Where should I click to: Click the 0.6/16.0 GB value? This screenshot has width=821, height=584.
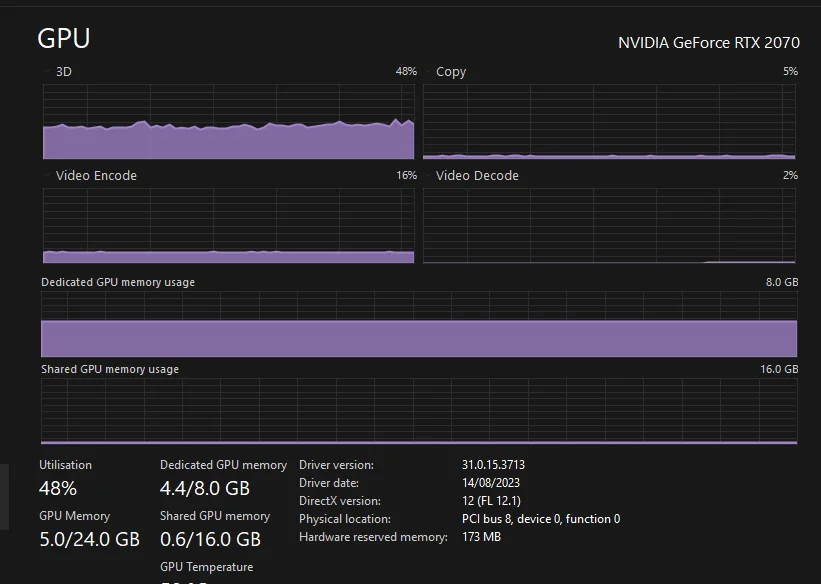tap(210, 539)
